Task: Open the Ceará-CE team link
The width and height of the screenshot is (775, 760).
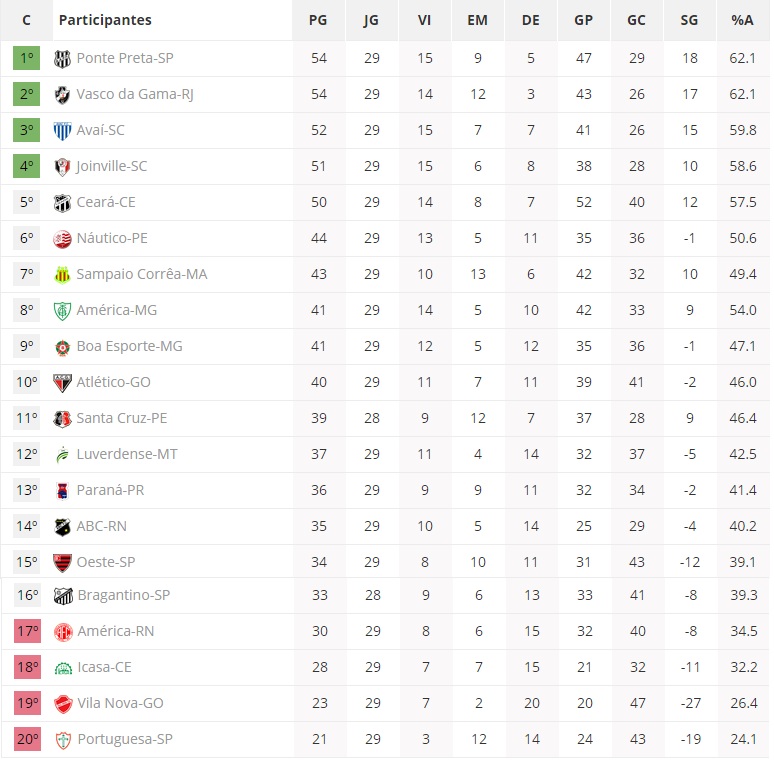Action: 106,203
